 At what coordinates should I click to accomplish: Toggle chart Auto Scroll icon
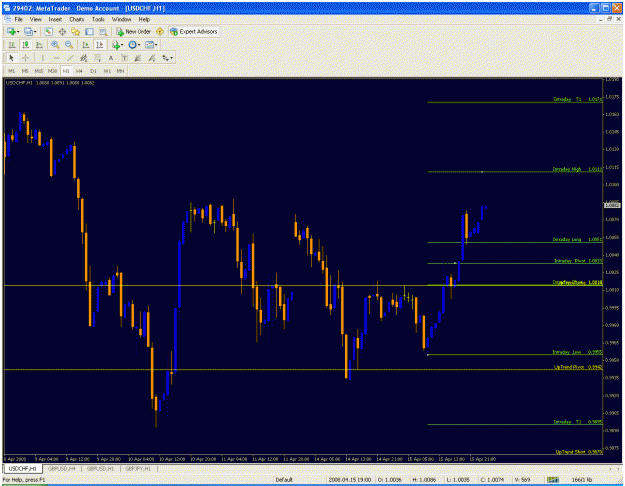[x=85, y=45]
